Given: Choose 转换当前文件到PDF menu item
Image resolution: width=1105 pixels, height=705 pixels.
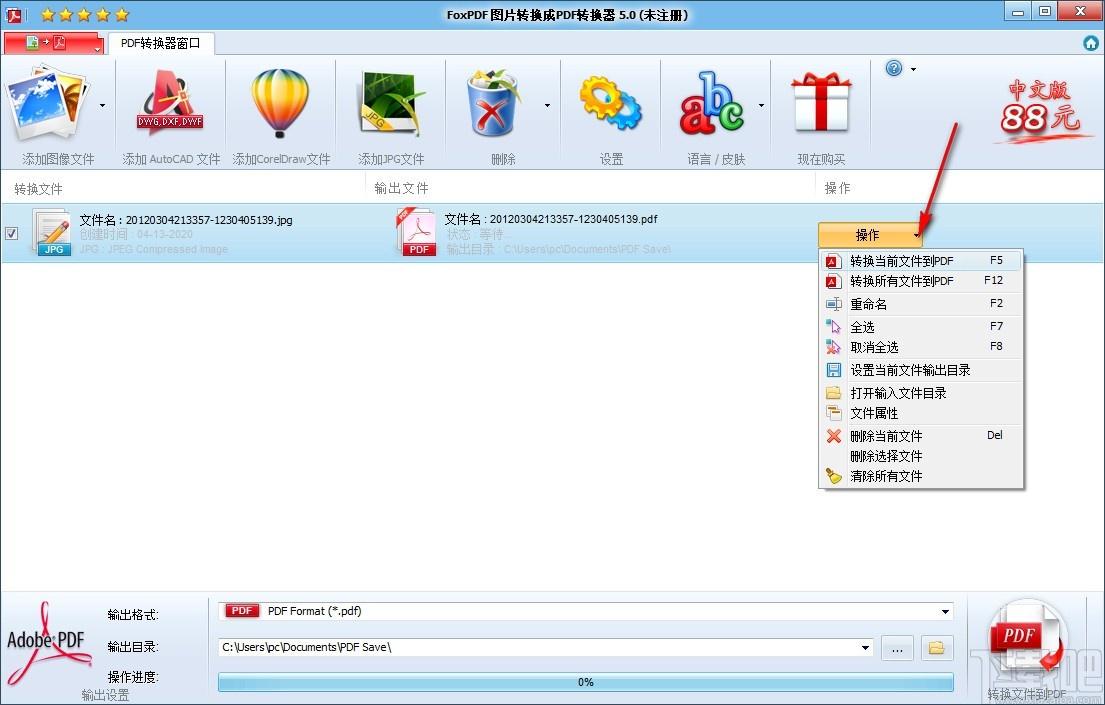Looking at the screenshot, I should (922, 261).
